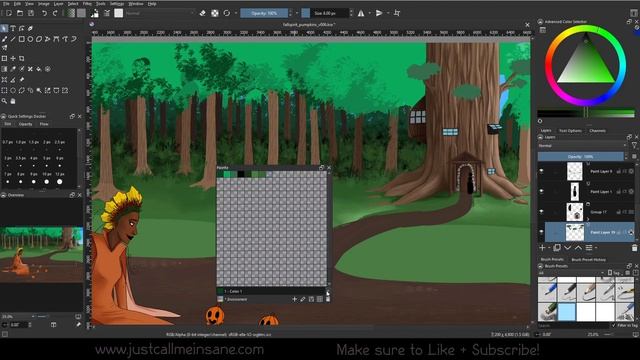
Task: Open the Layer menu
Action: [59, 4]
